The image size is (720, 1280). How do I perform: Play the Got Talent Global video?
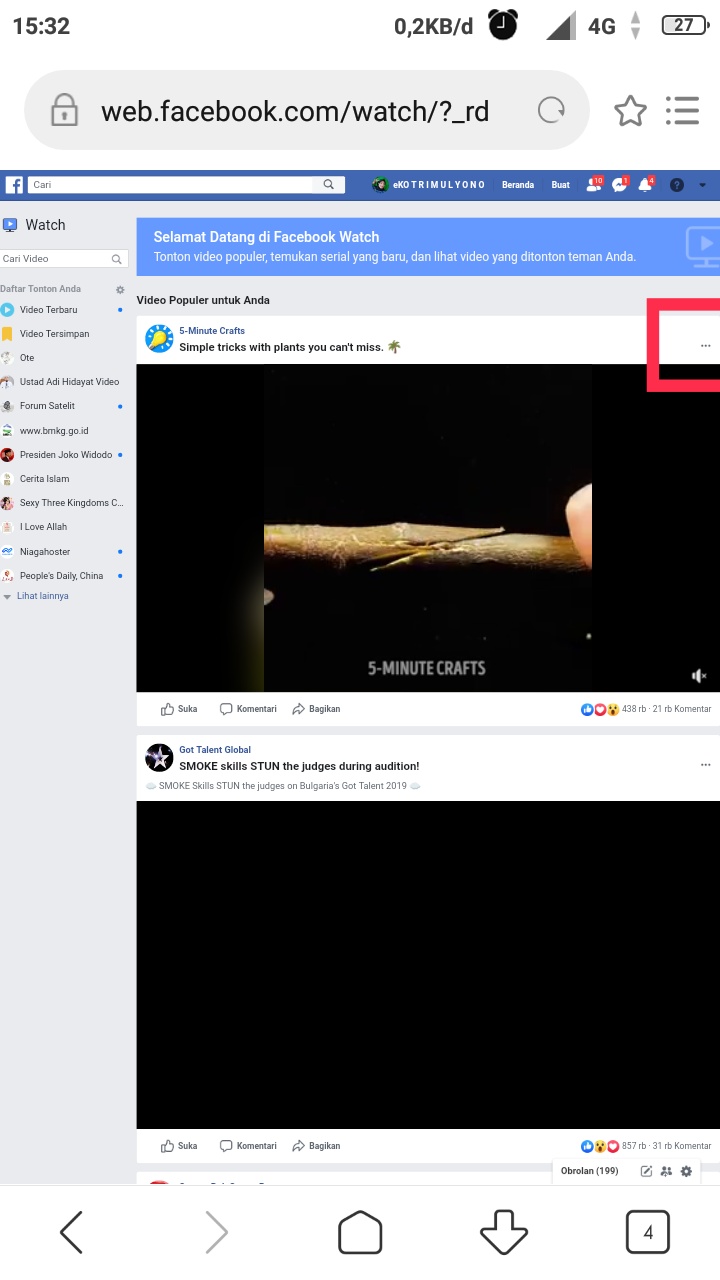(x=428, y=965)
